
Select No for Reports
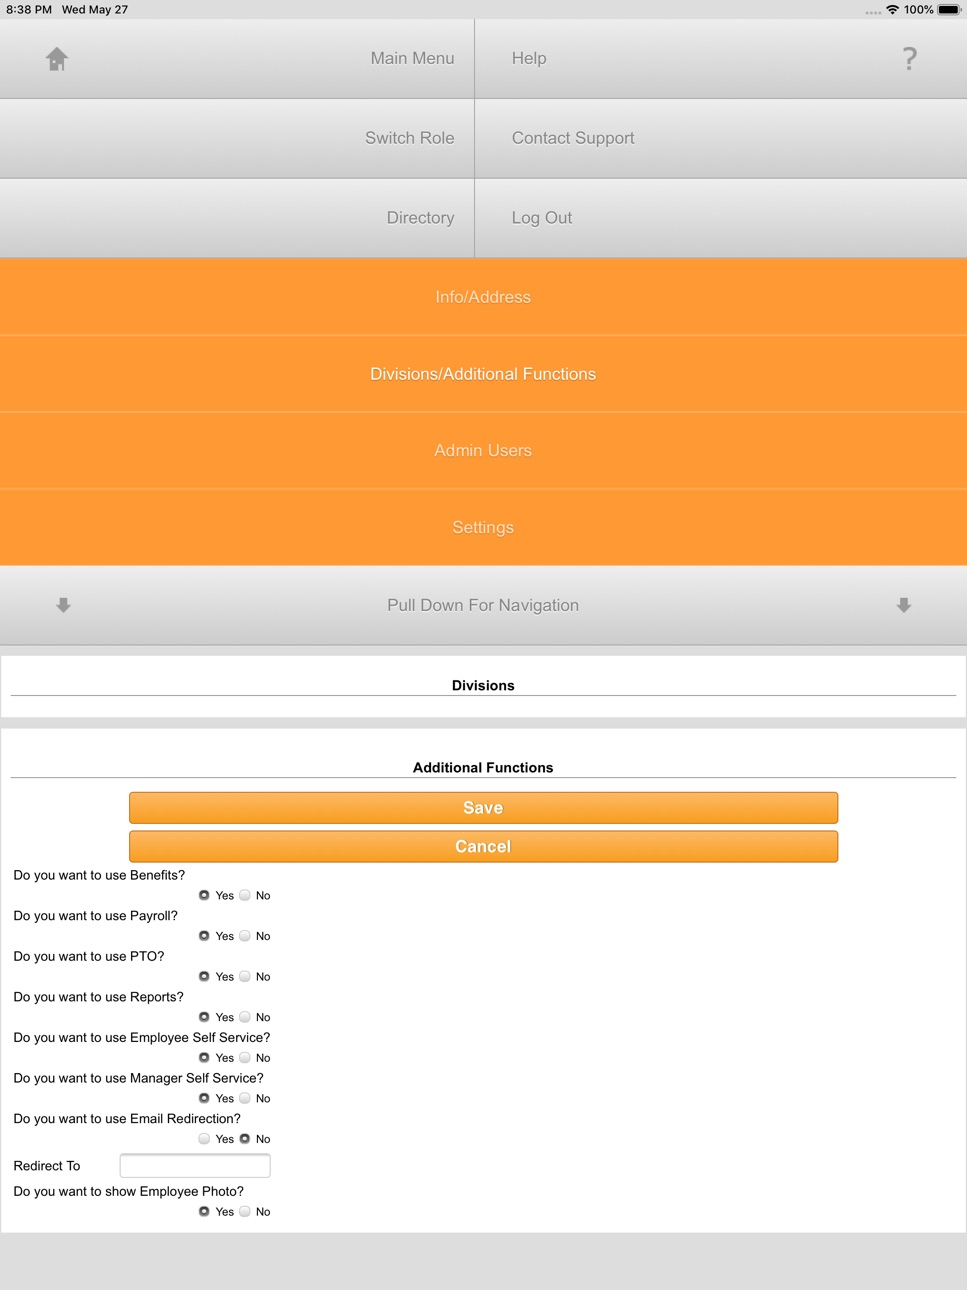245,1017
